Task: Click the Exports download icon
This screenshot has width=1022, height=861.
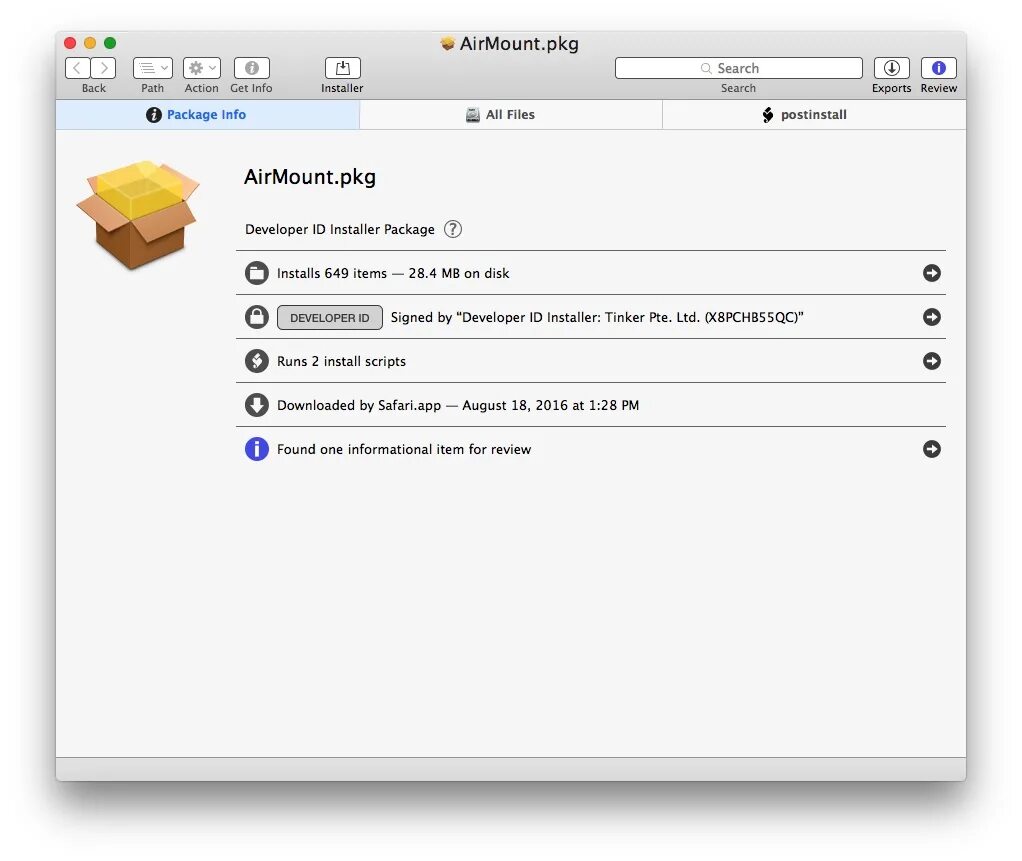Action: 892,68
